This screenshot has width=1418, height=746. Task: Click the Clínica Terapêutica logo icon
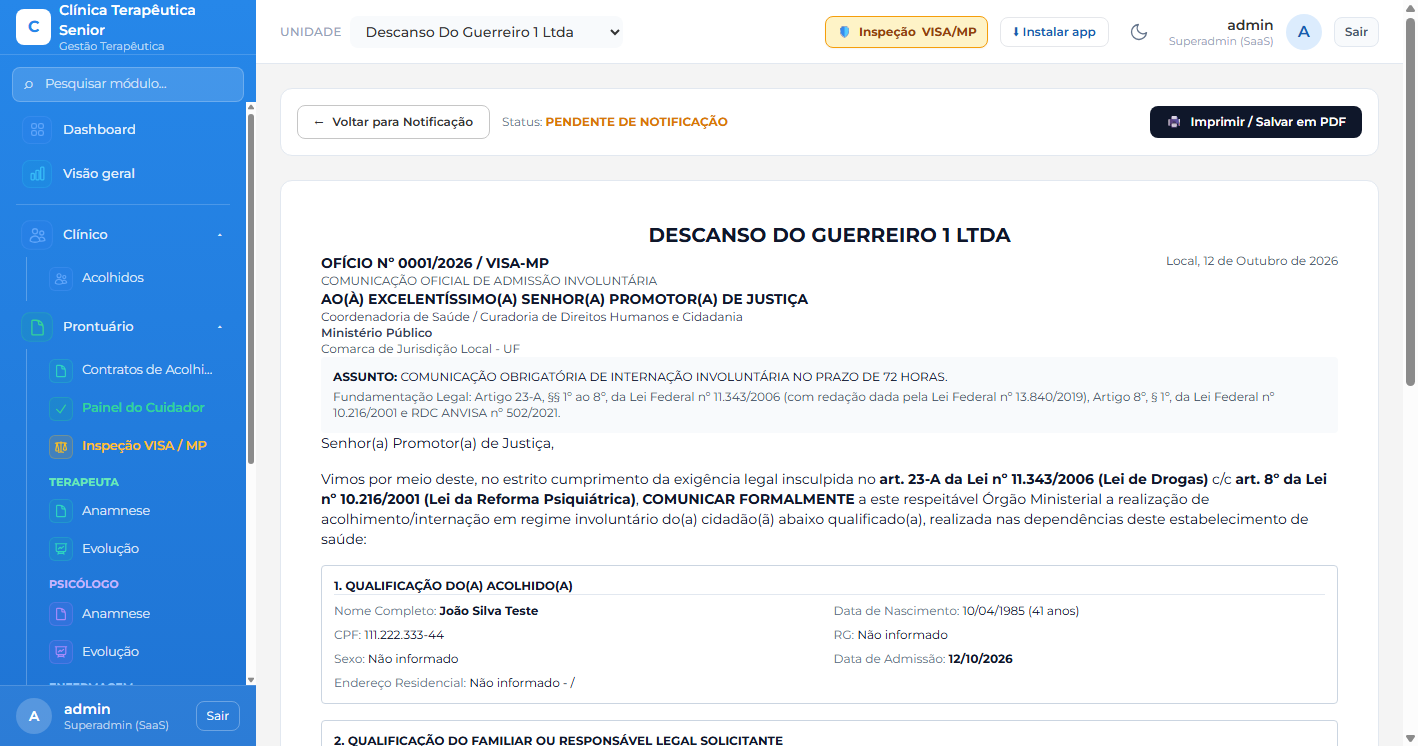(x=33, y=27)
